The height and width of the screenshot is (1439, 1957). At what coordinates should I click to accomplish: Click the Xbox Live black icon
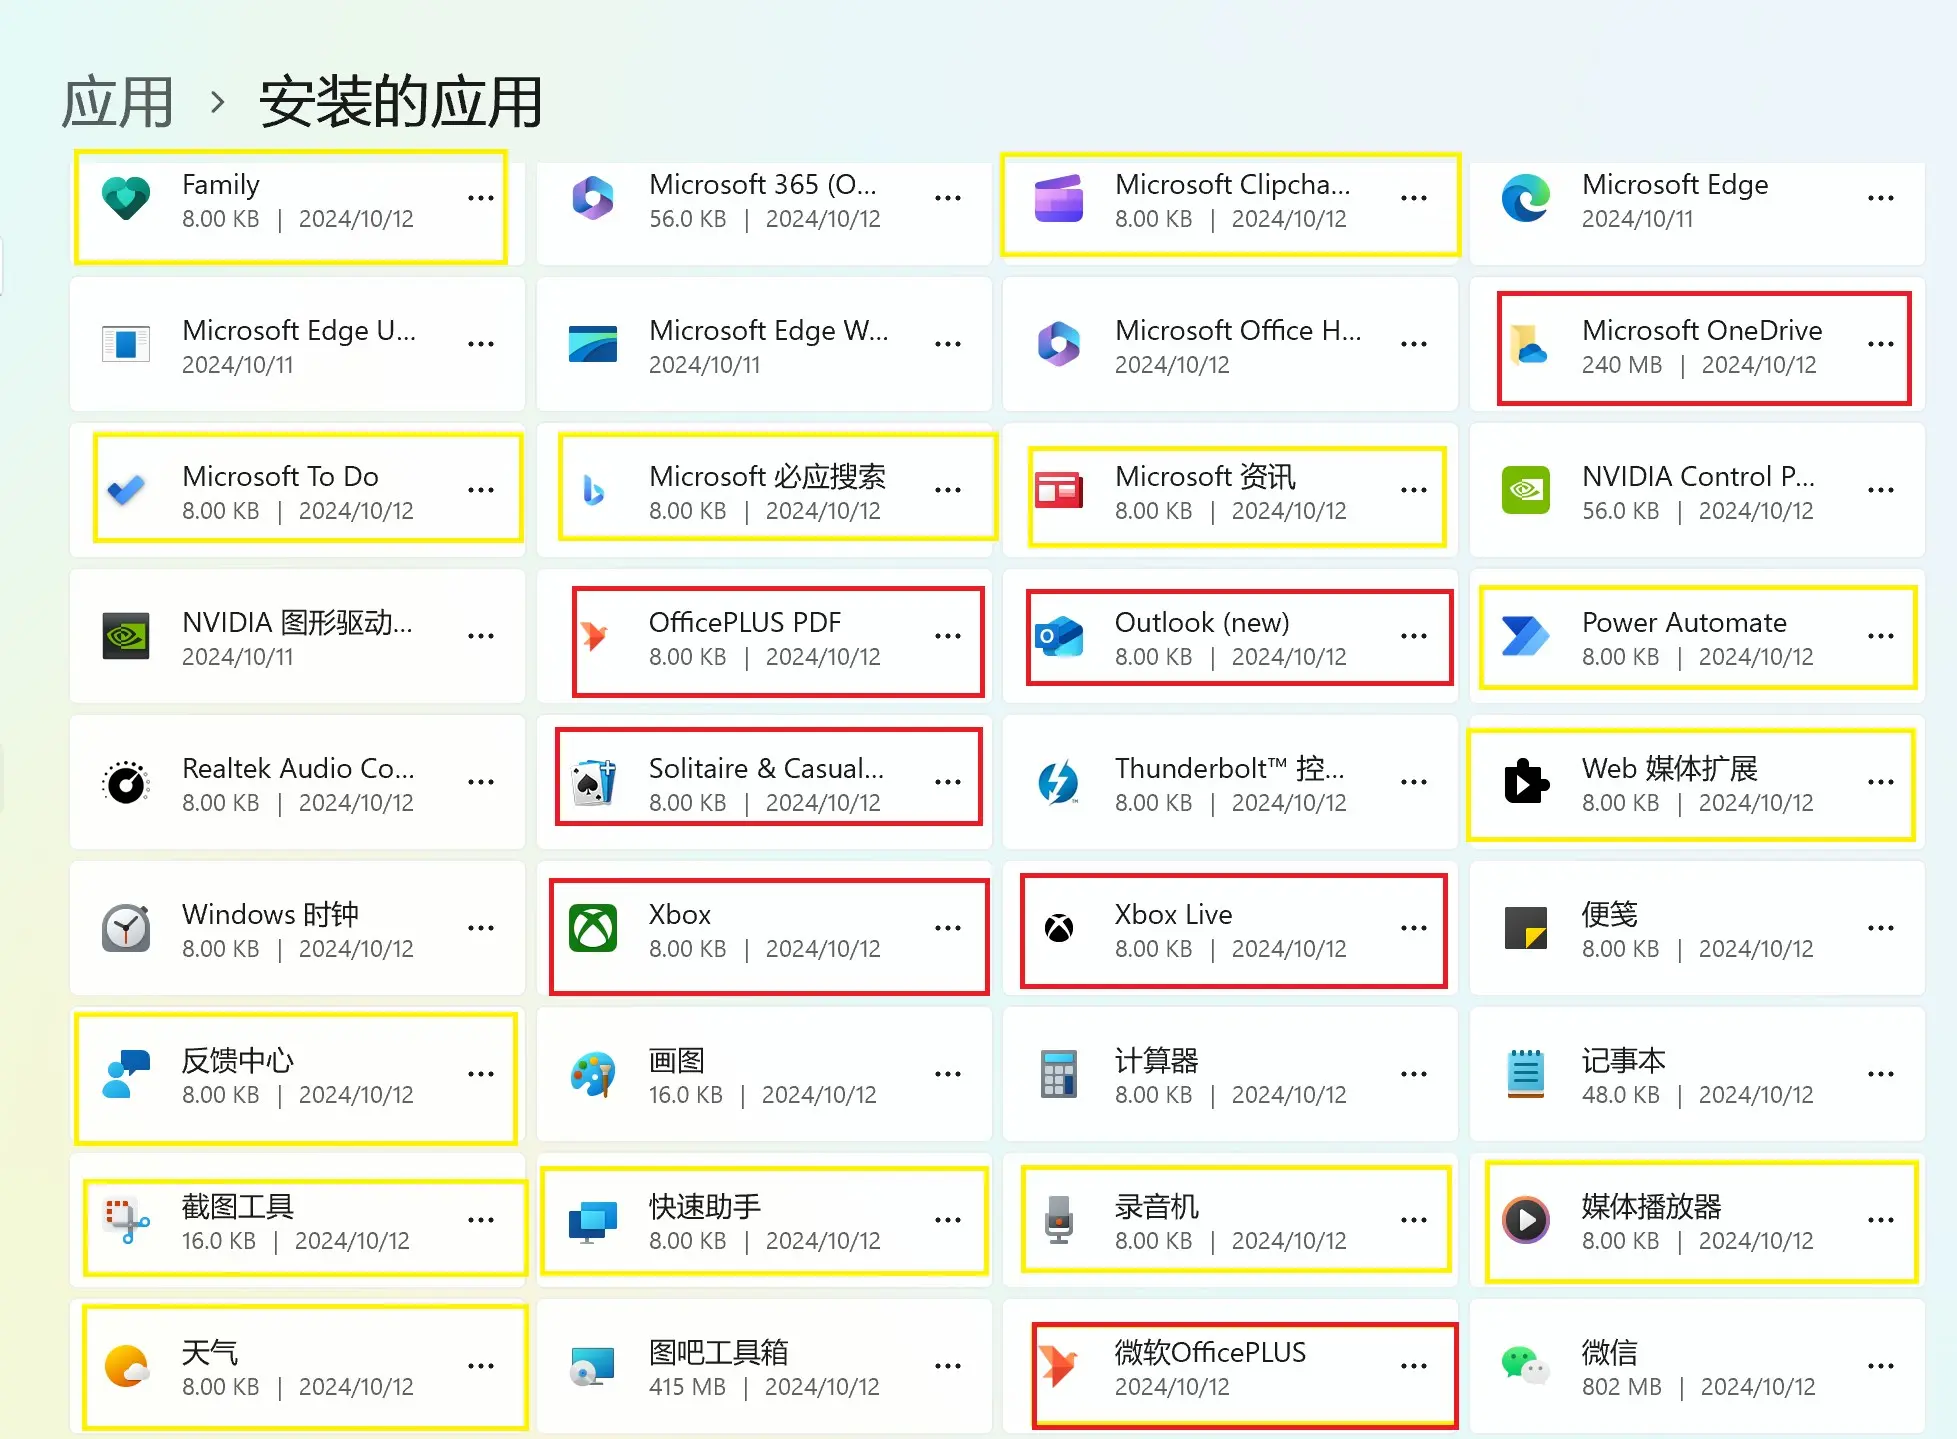pos(1059,928)
